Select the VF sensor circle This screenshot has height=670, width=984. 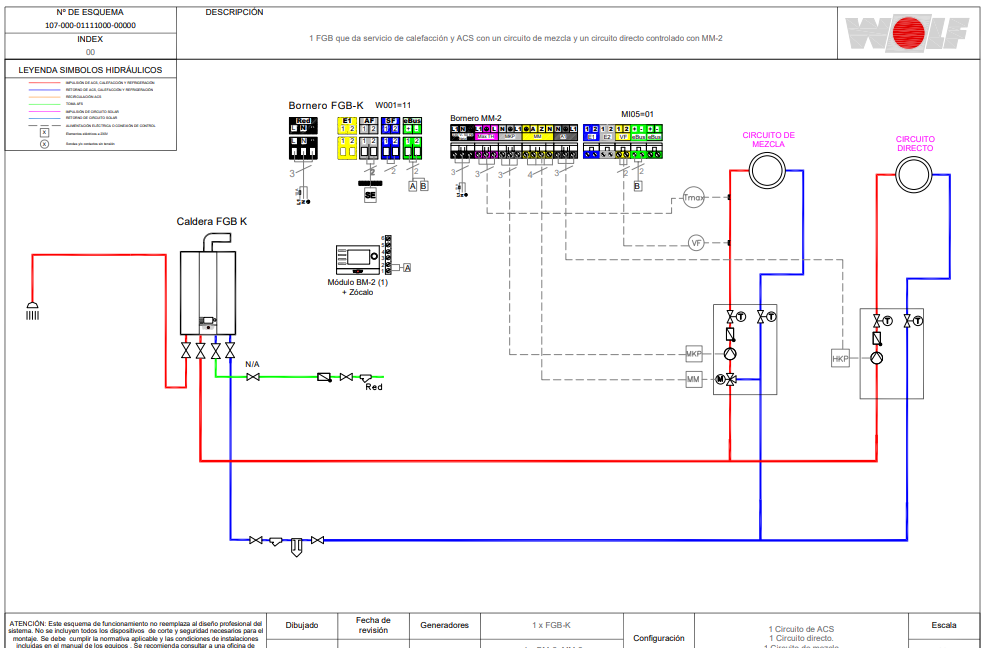coord(696,243)
